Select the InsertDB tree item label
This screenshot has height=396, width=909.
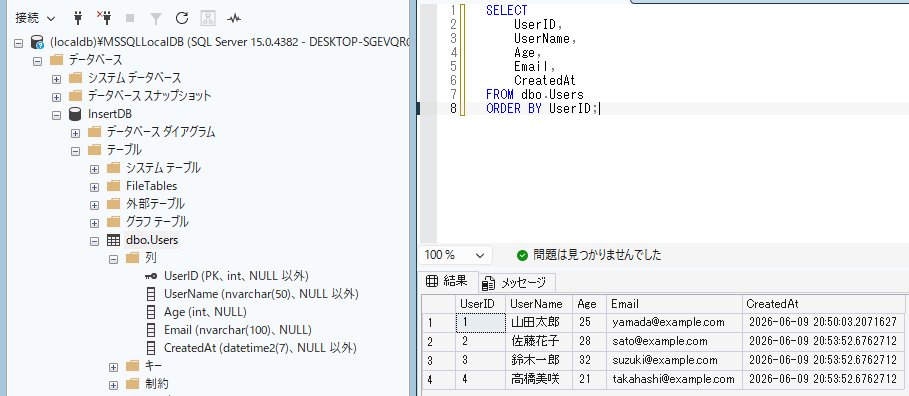pos(110,114)
